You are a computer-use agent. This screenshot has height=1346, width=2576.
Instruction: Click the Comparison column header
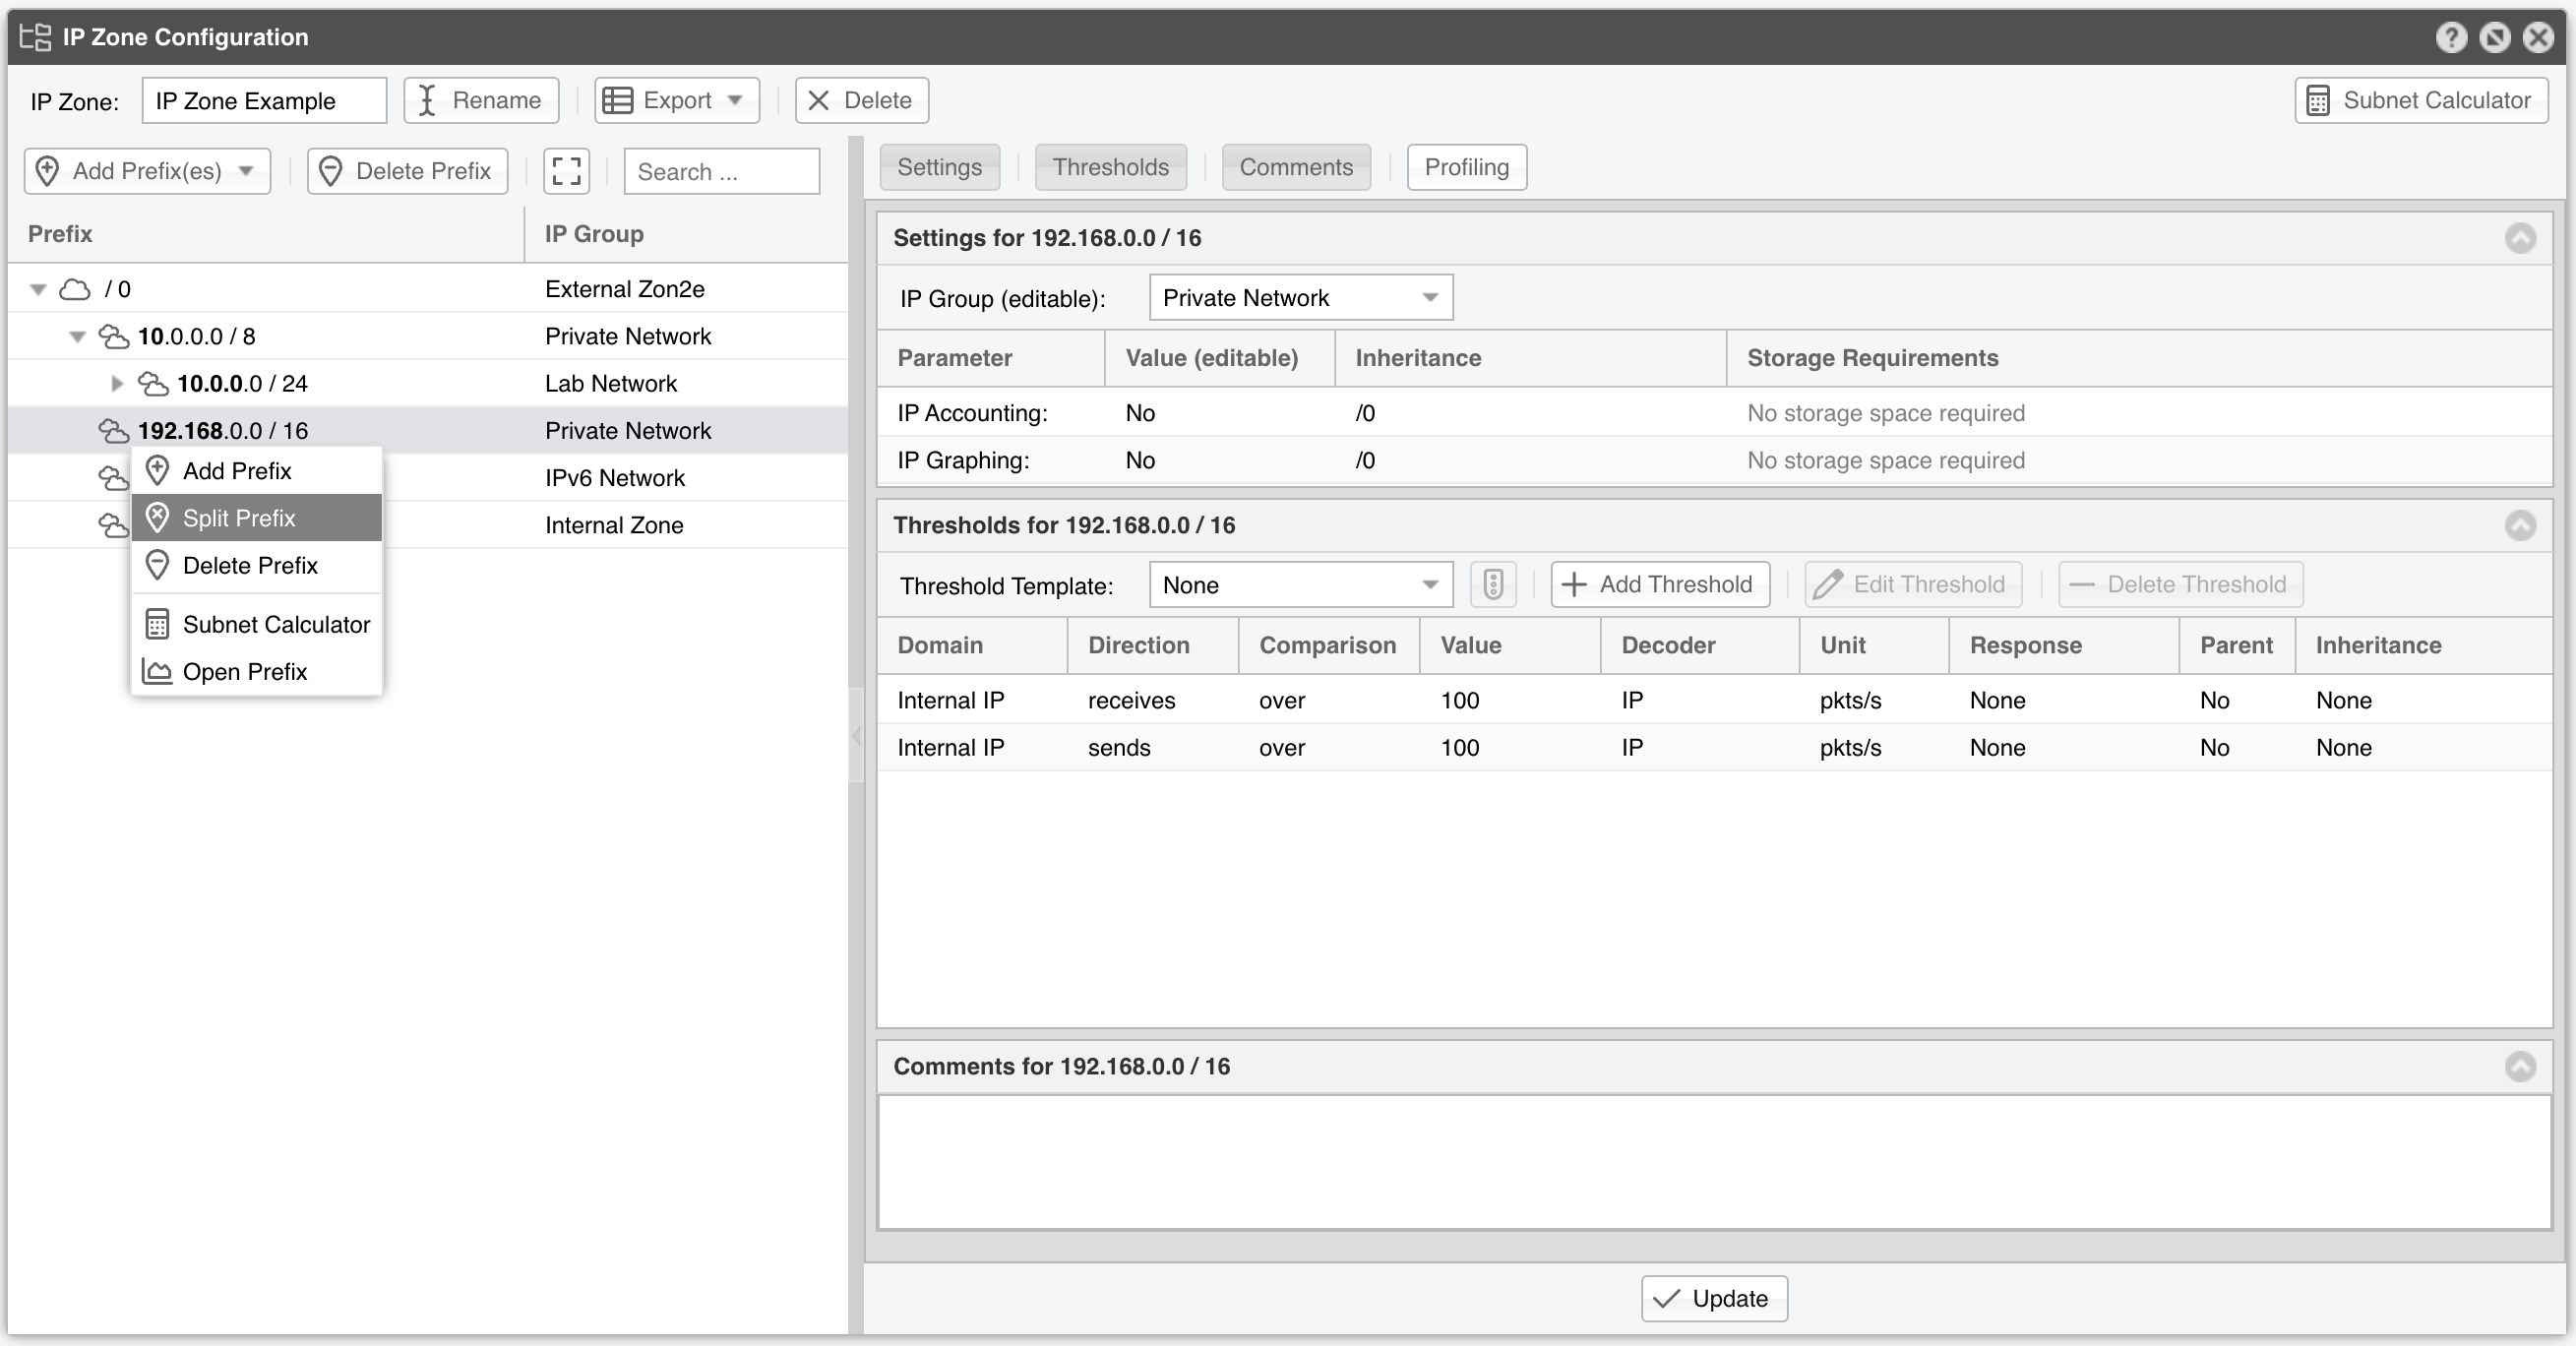1328,645
